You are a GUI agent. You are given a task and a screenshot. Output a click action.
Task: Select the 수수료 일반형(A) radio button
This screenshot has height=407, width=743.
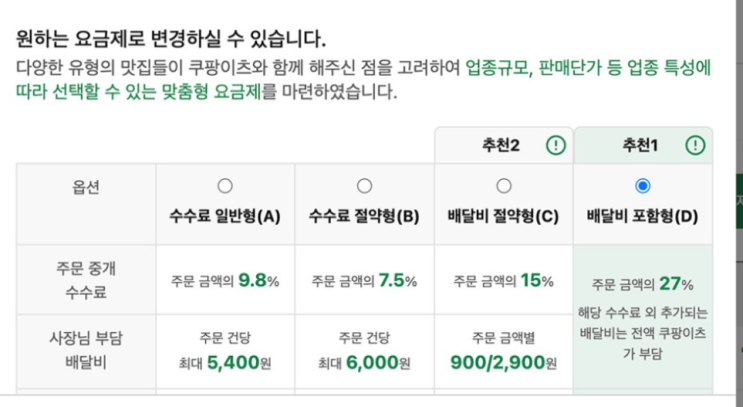click(x=225, y=186)
